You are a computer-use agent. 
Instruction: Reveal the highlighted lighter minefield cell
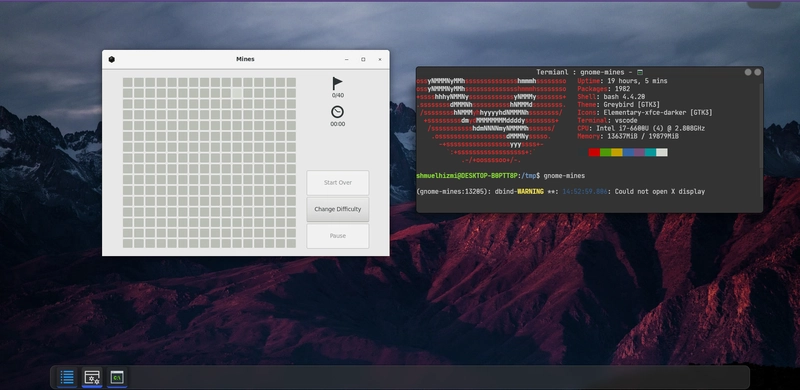pos(238,93)
